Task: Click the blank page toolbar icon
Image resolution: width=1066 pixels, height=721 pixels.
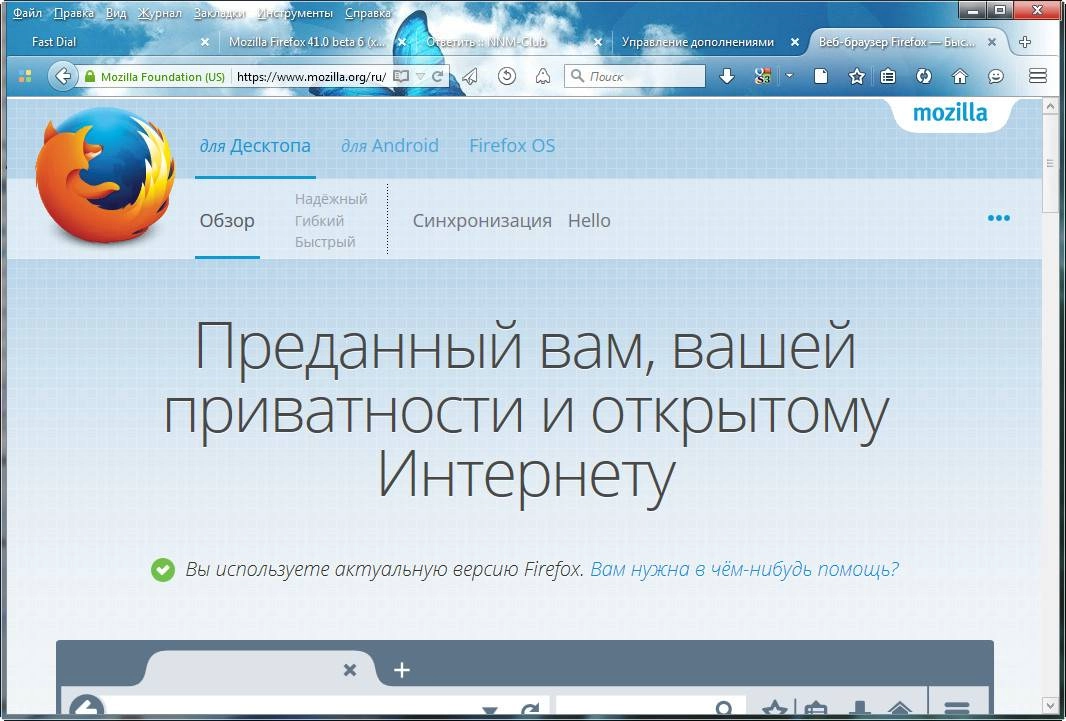Action: coord(821,76)
